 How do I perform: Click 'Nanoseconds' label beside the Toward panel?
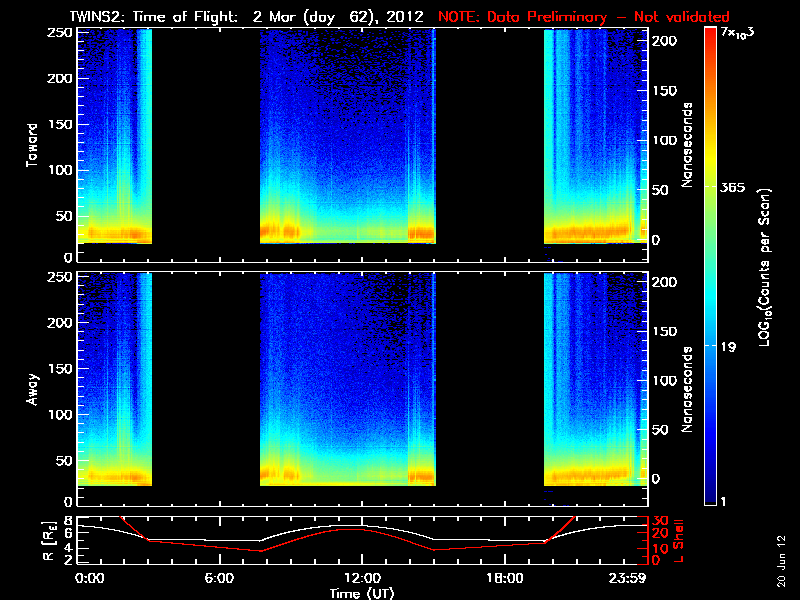(x=688, y=145)
